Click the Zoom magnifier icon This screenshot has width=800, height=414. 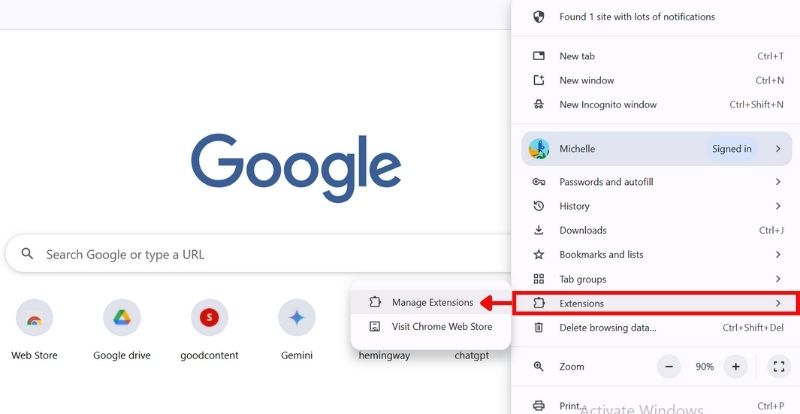pyautogui.click(x=539, y=366)
